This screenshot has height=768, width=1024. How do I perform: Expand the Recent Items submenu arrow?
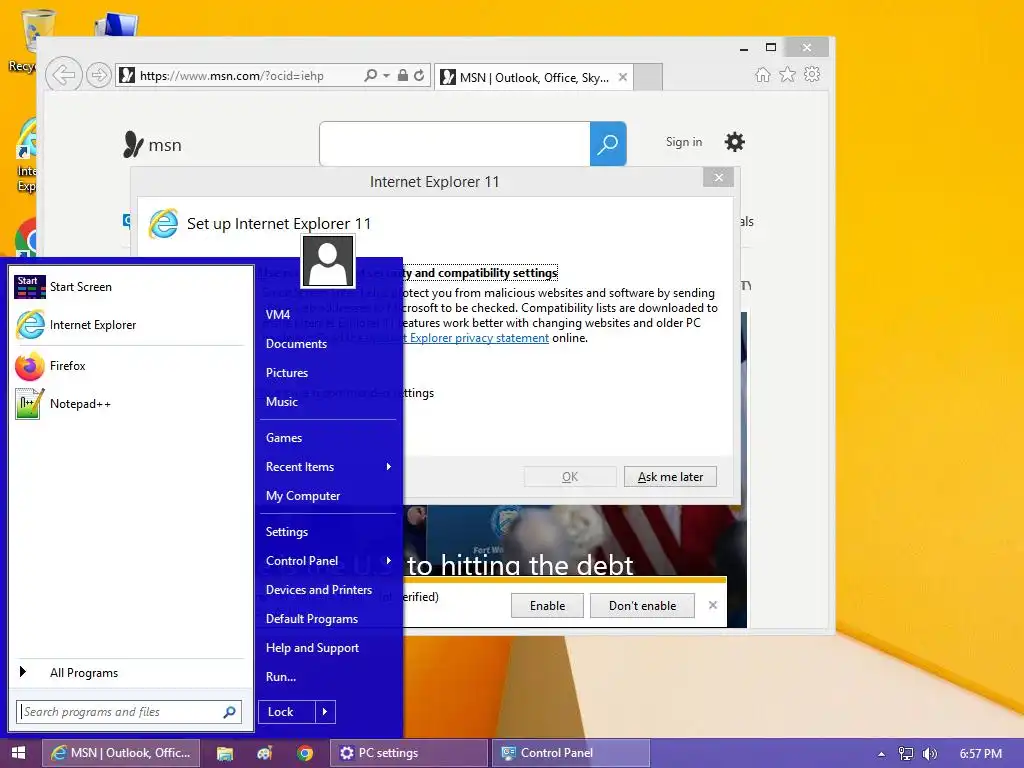(389, 466)
